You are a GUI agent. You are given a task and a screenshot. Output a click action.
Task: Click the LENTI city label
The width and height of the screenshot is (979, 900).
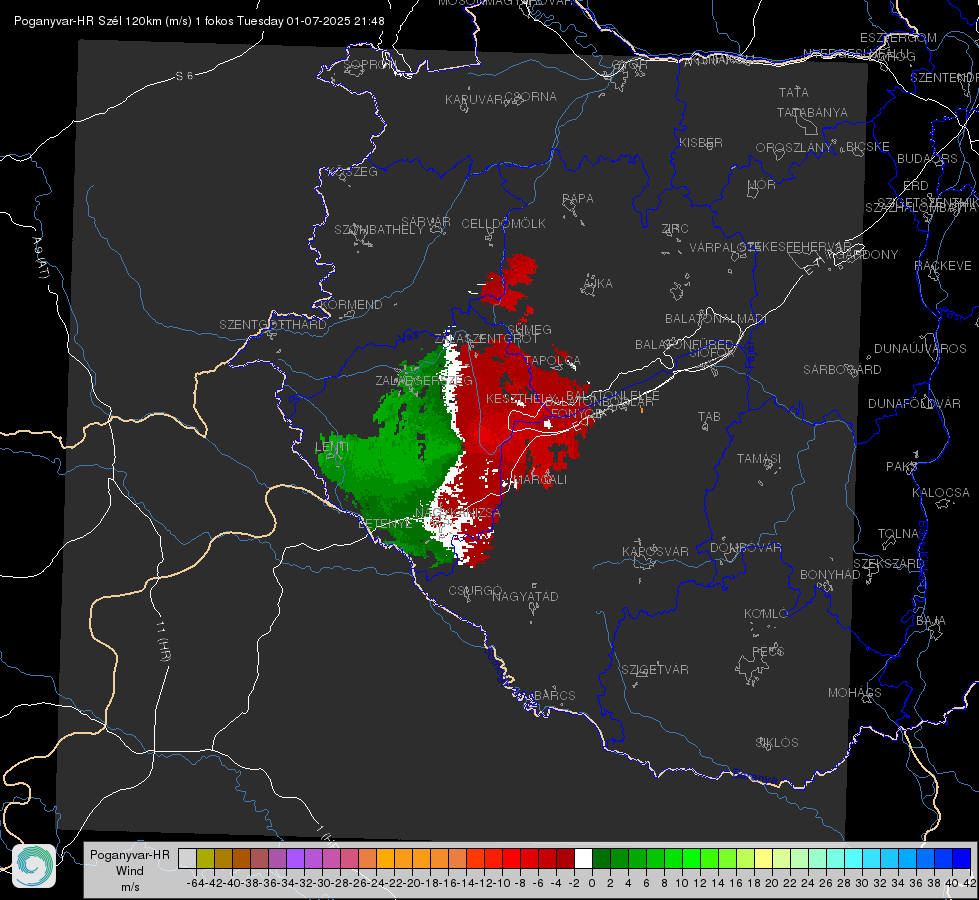(332, 447)
